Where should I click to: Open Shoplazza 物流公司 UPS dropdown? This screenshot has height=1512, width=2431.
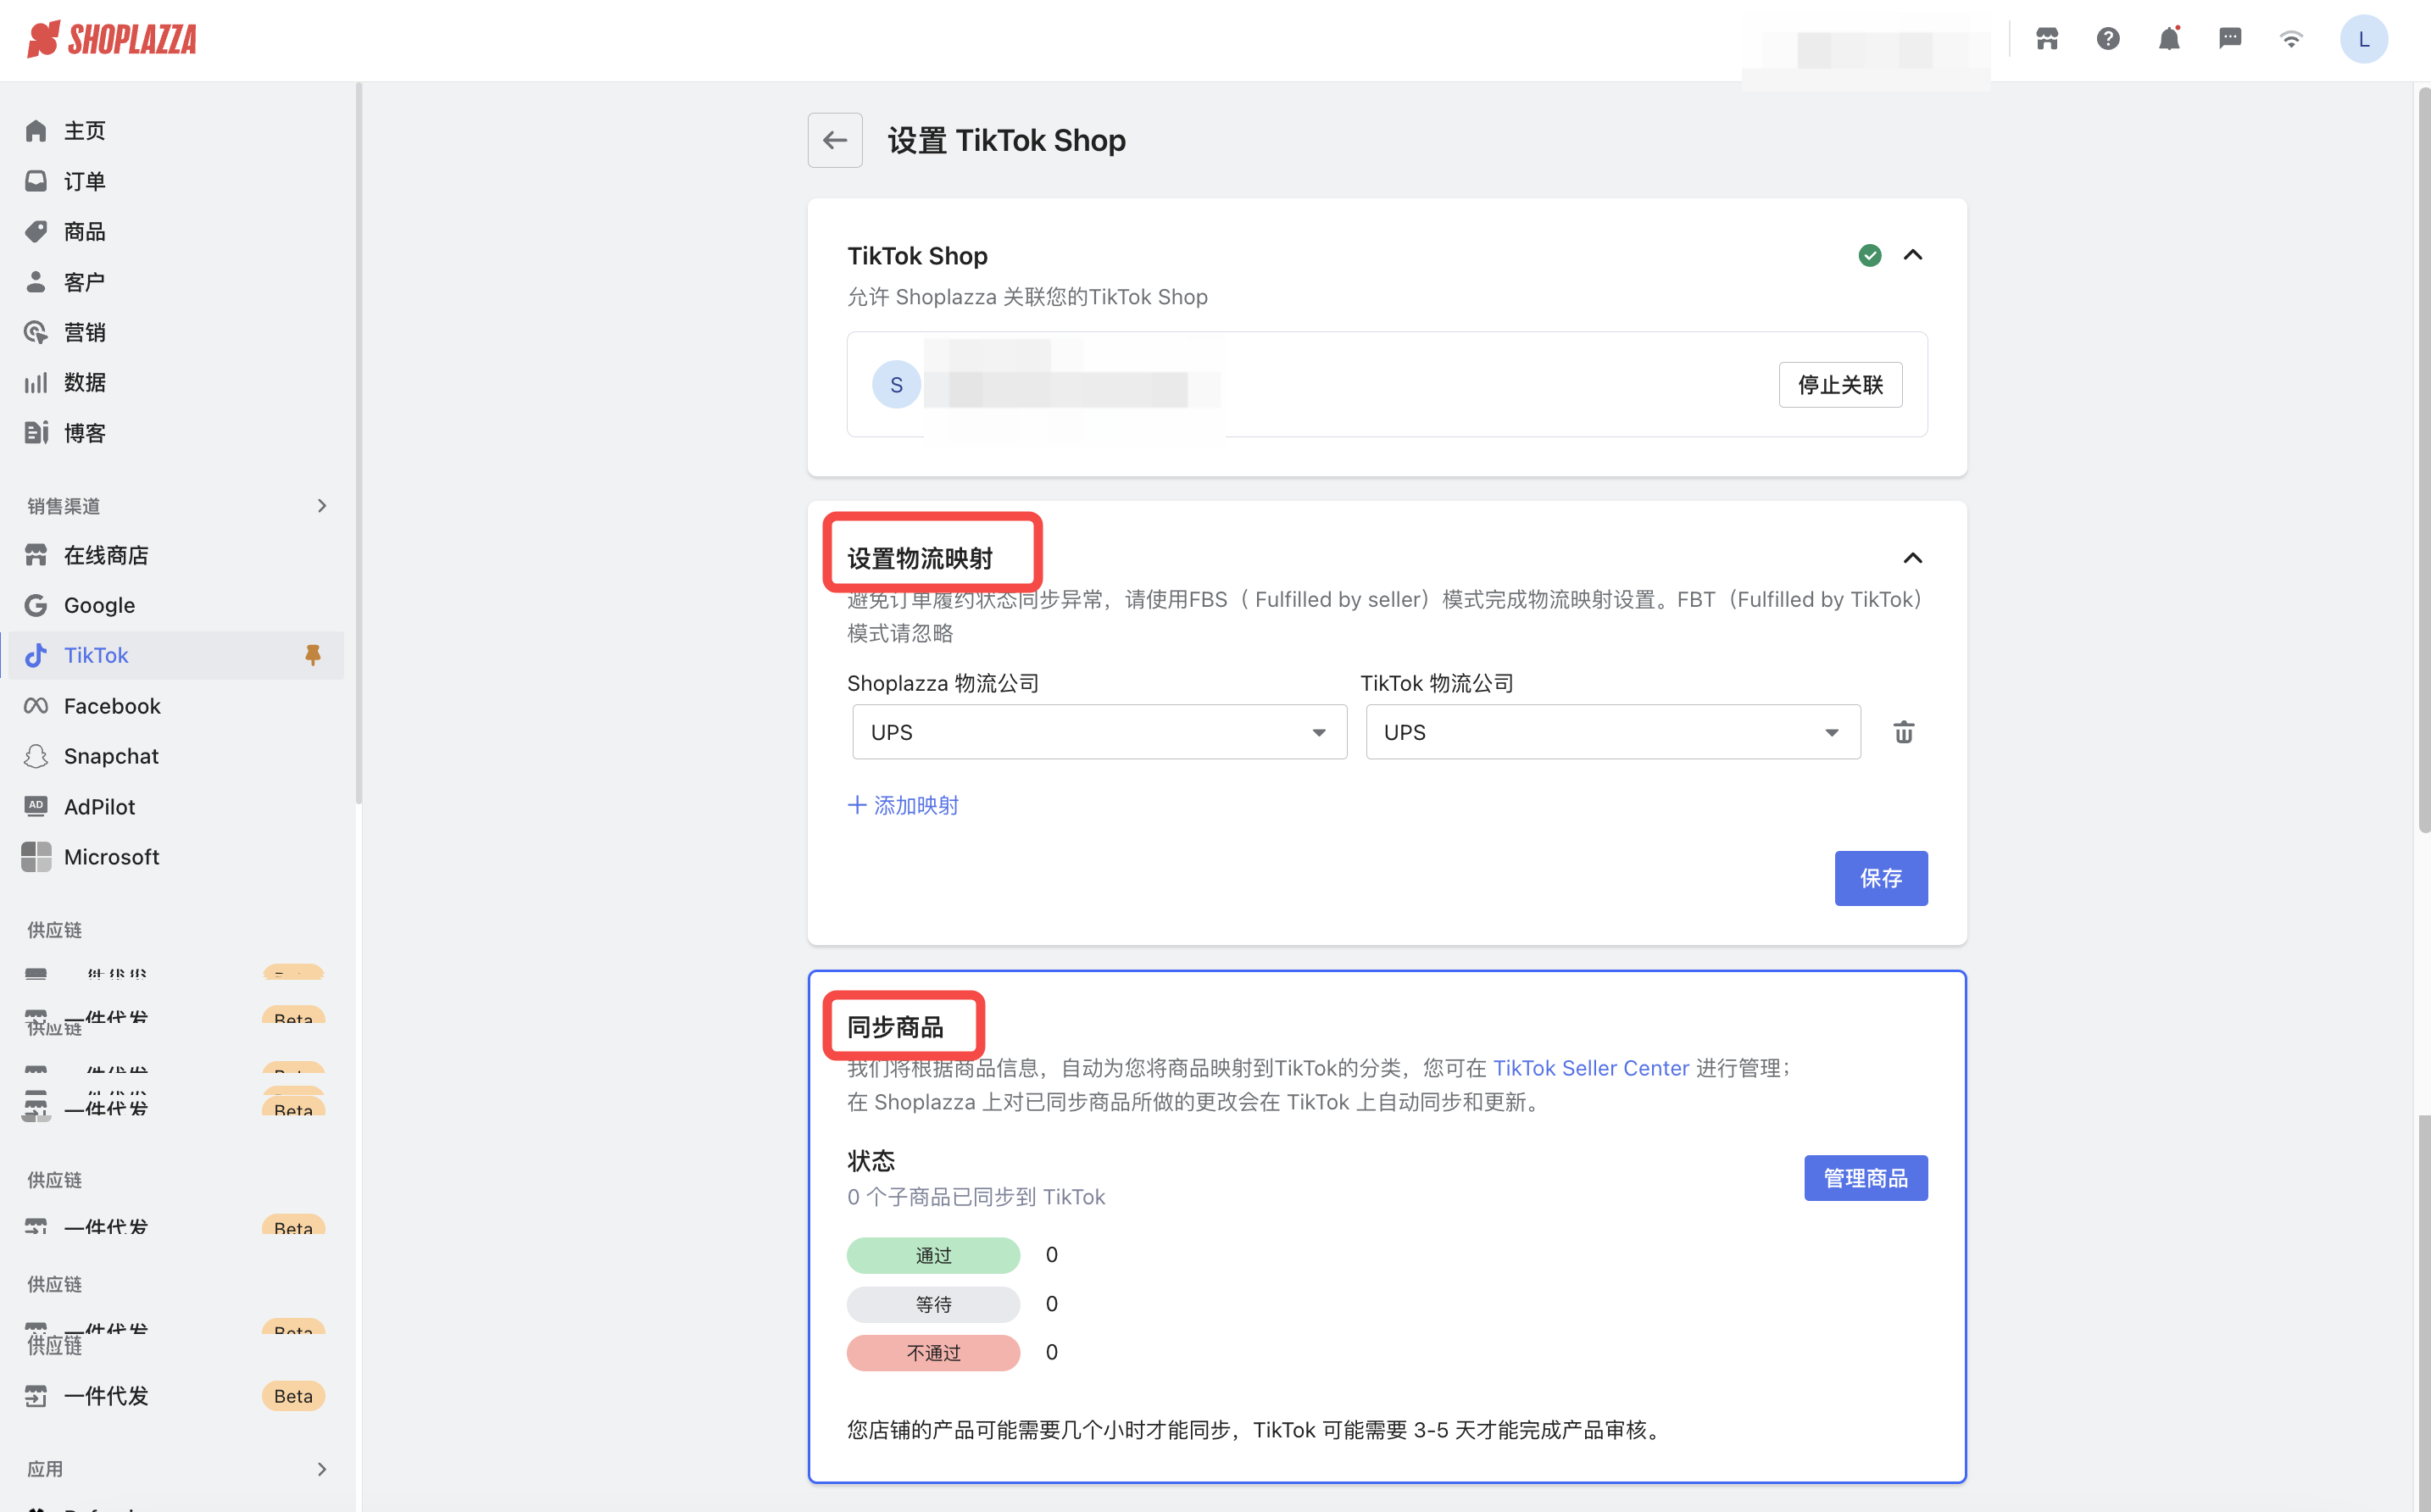tap(1099, 732)
